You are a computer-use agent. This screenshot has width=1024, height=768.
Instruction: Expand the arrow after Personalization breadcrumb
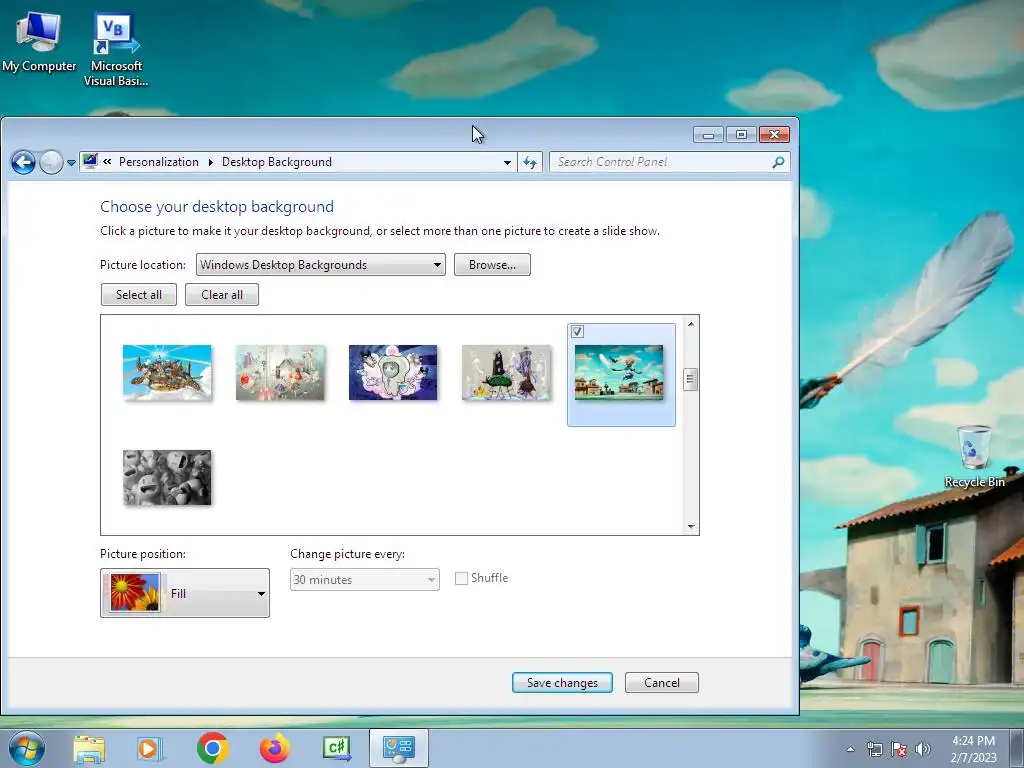pos(210,162)
